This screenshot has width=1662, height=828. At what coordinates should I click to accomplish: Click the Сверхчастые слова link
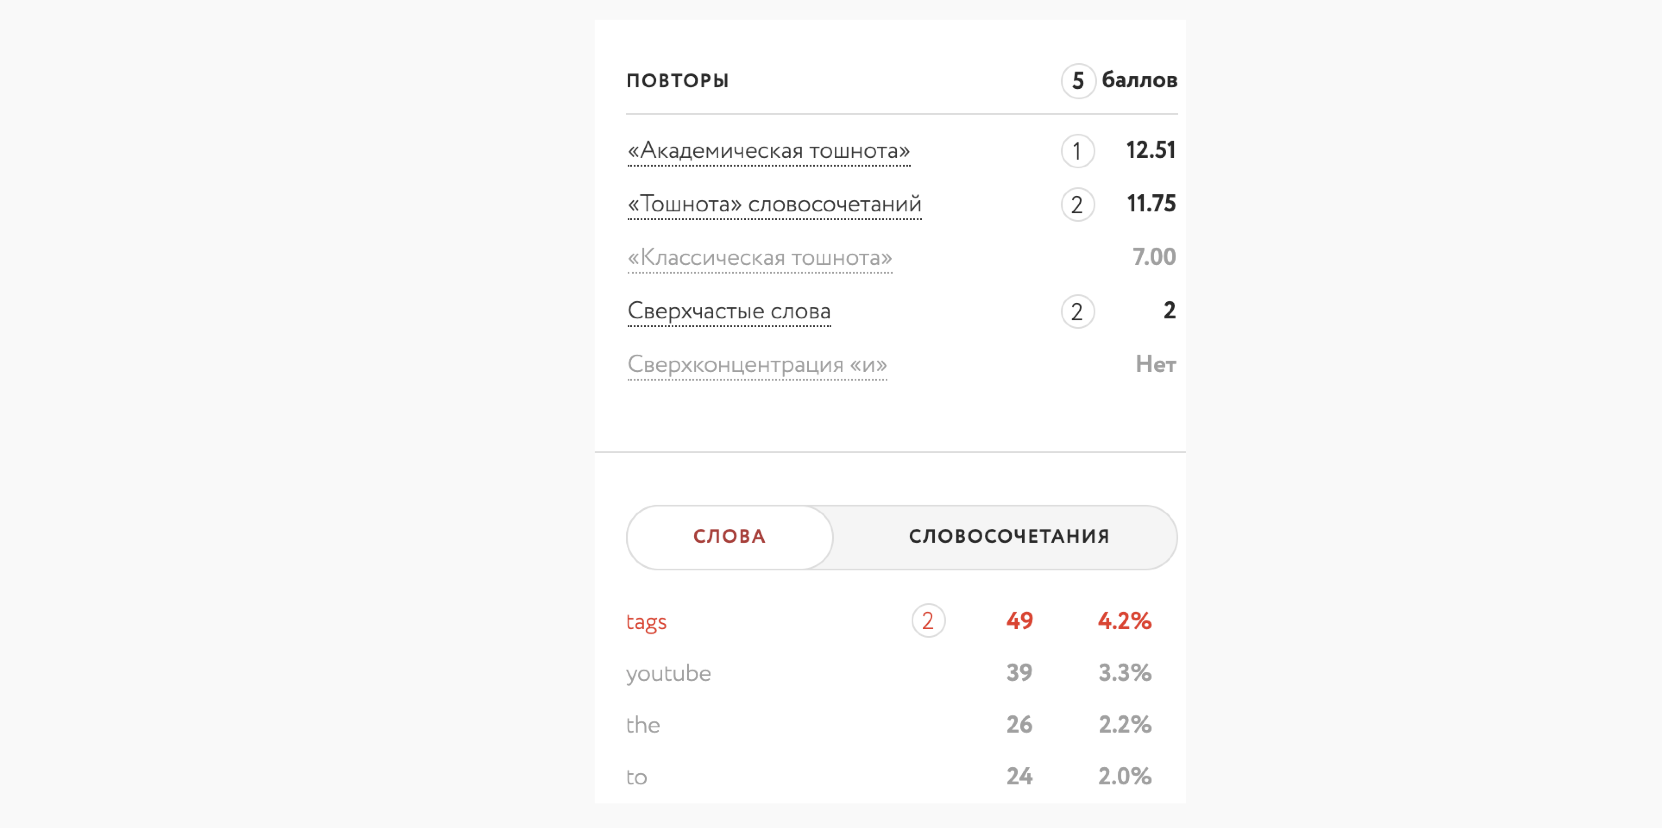729,312
